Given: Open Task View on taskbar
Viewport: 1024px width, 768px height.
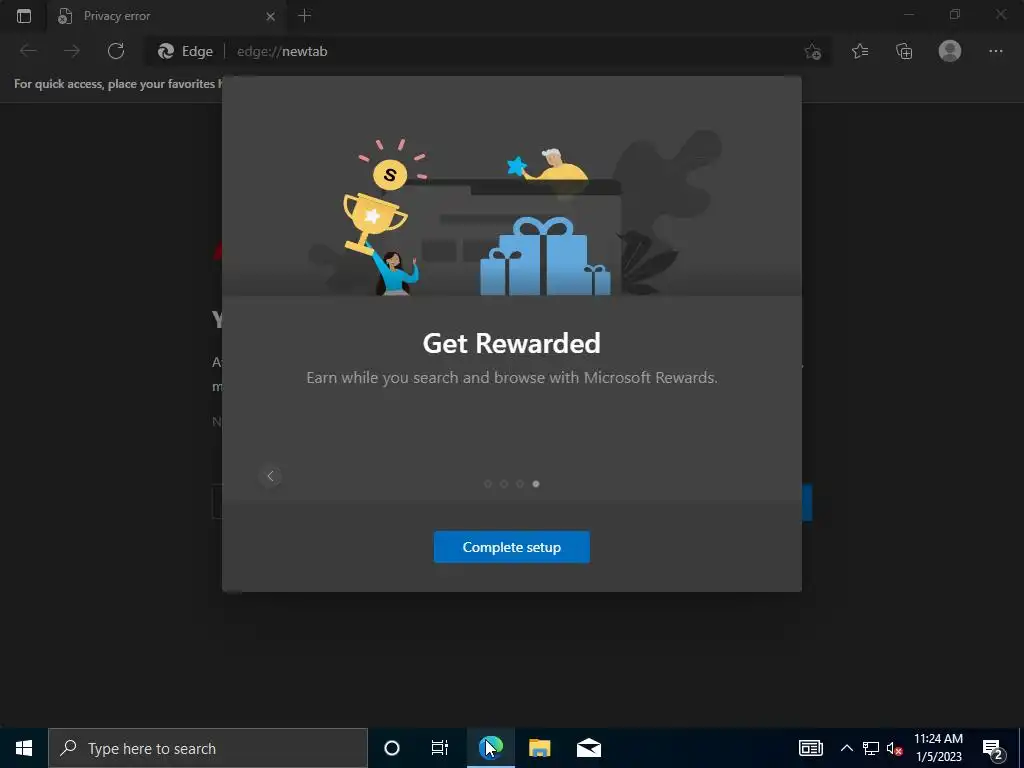Looking at the screenshot, I should pyautogui.click(x=440, y=748).
